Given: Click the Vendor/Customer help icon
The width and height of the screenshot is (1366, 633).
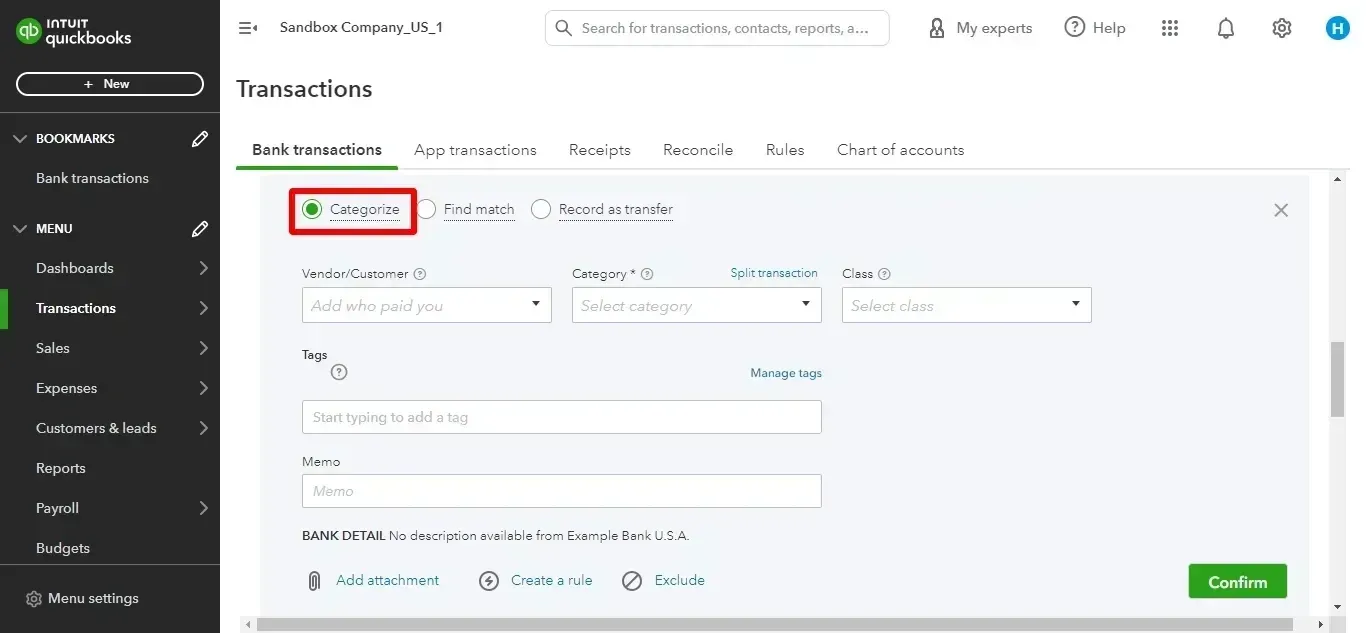Looking at the screenshot, I should (x=420, y=274).
